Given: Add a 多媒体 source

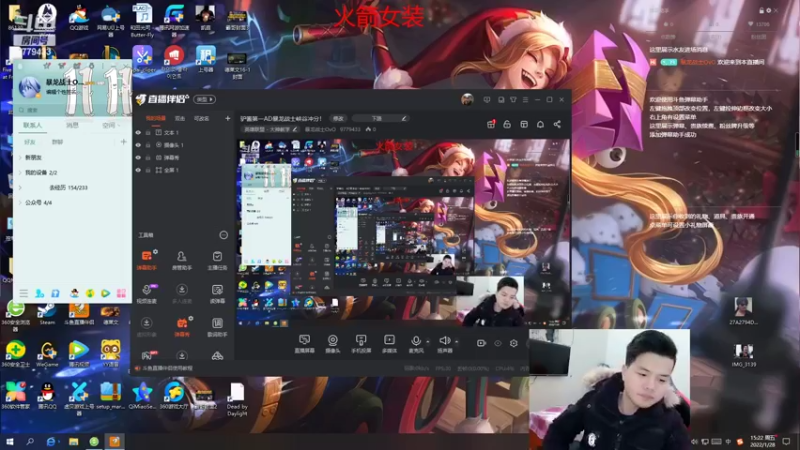Looking at the screenshot, I should (x=389, y=344).
